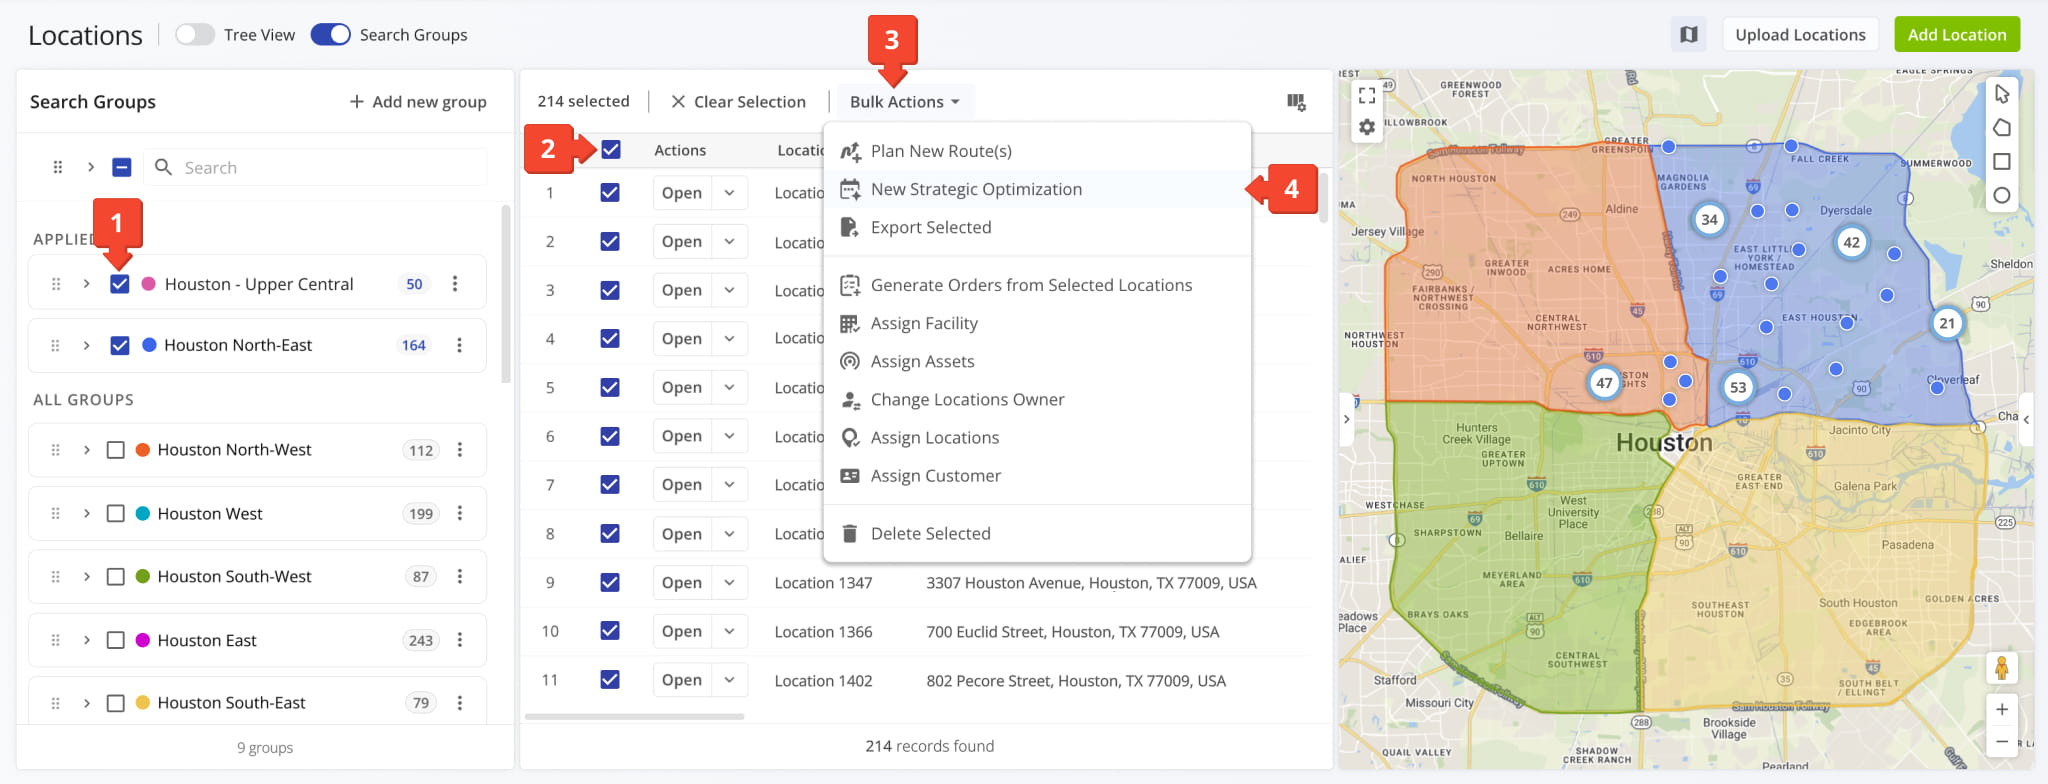Select New Strategic Optimization

[x=1037, y=189]
